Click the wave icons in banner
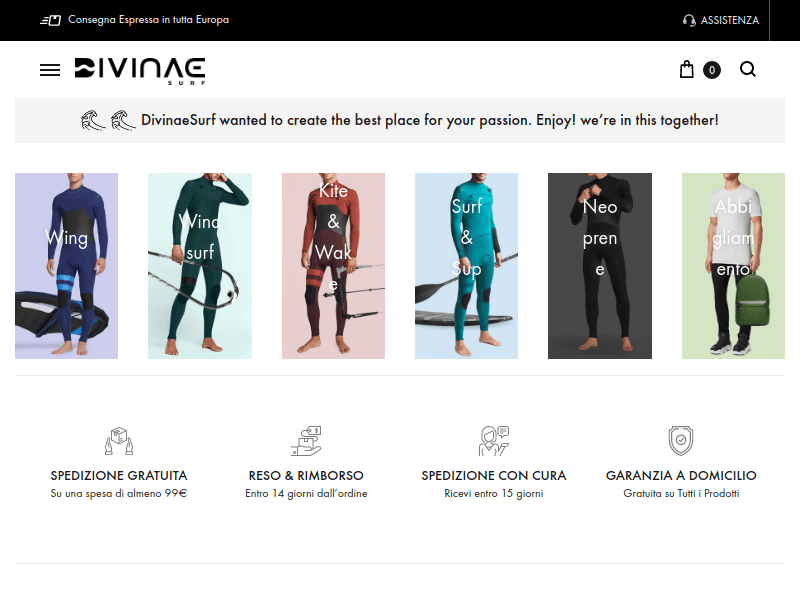 pos(108,120)
